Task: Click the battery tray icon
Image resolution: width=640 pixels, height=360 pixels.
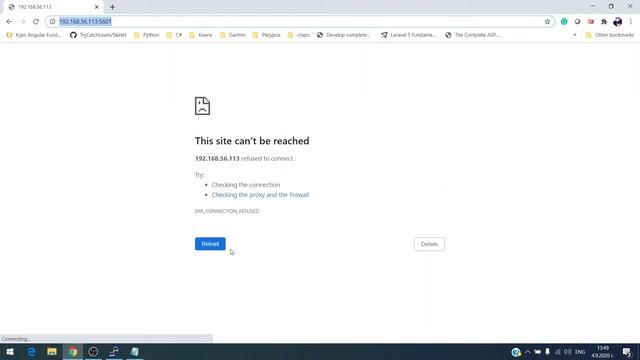Action: [x=538, y=352]
